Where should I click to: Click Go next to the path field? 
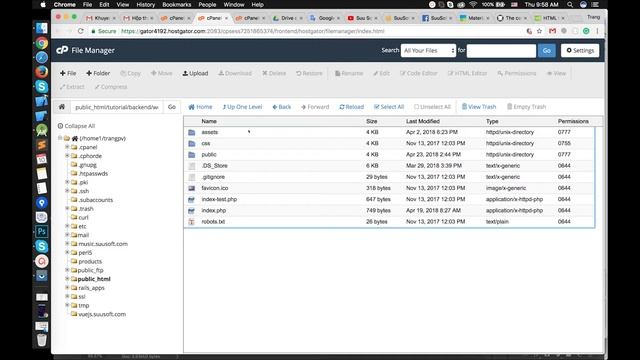(171, 107)
